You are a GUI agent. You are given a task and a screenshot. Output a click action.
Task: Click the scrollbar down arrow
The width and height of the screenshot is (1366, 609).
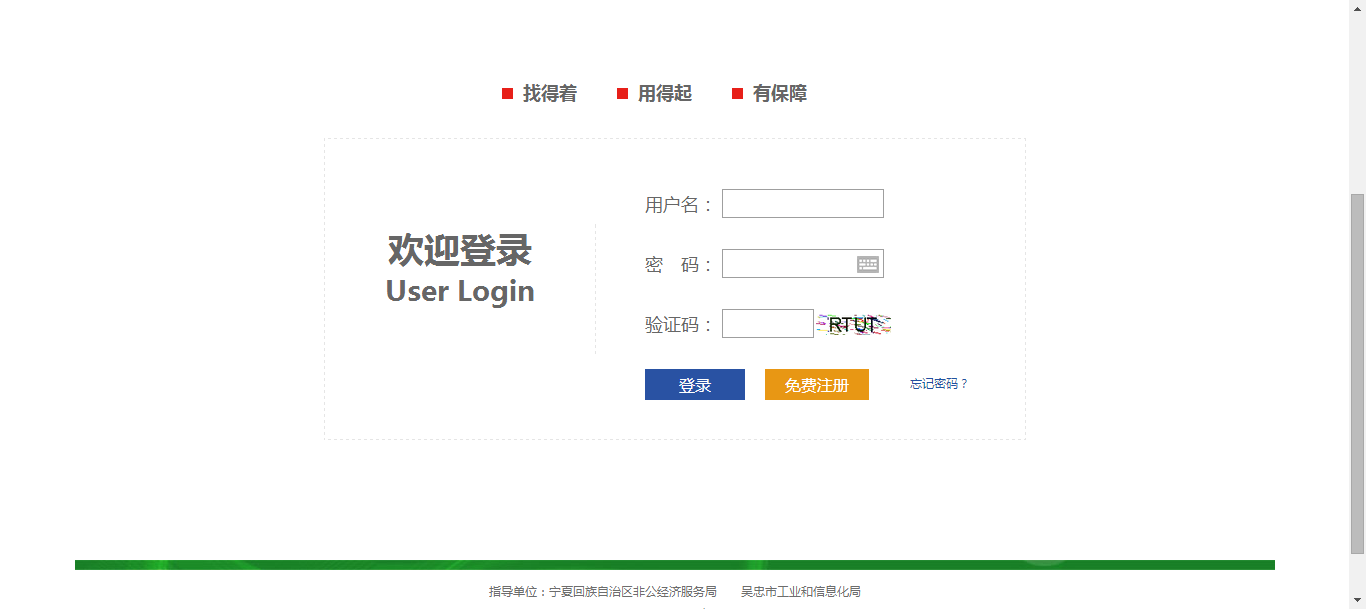(1357, 601)
